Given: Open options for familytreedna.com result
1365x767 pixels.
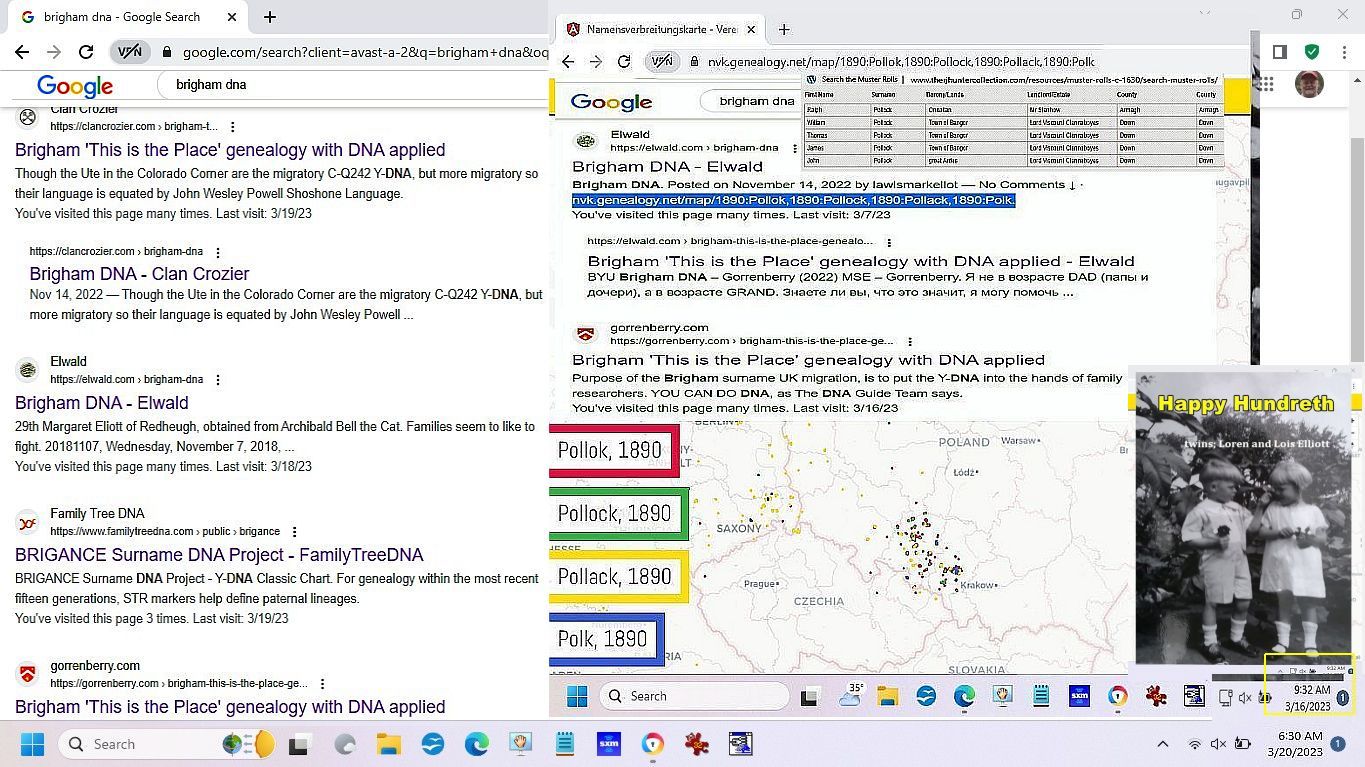Looking at the screenshot, I should pyautogui.click(x=294, y=532).
